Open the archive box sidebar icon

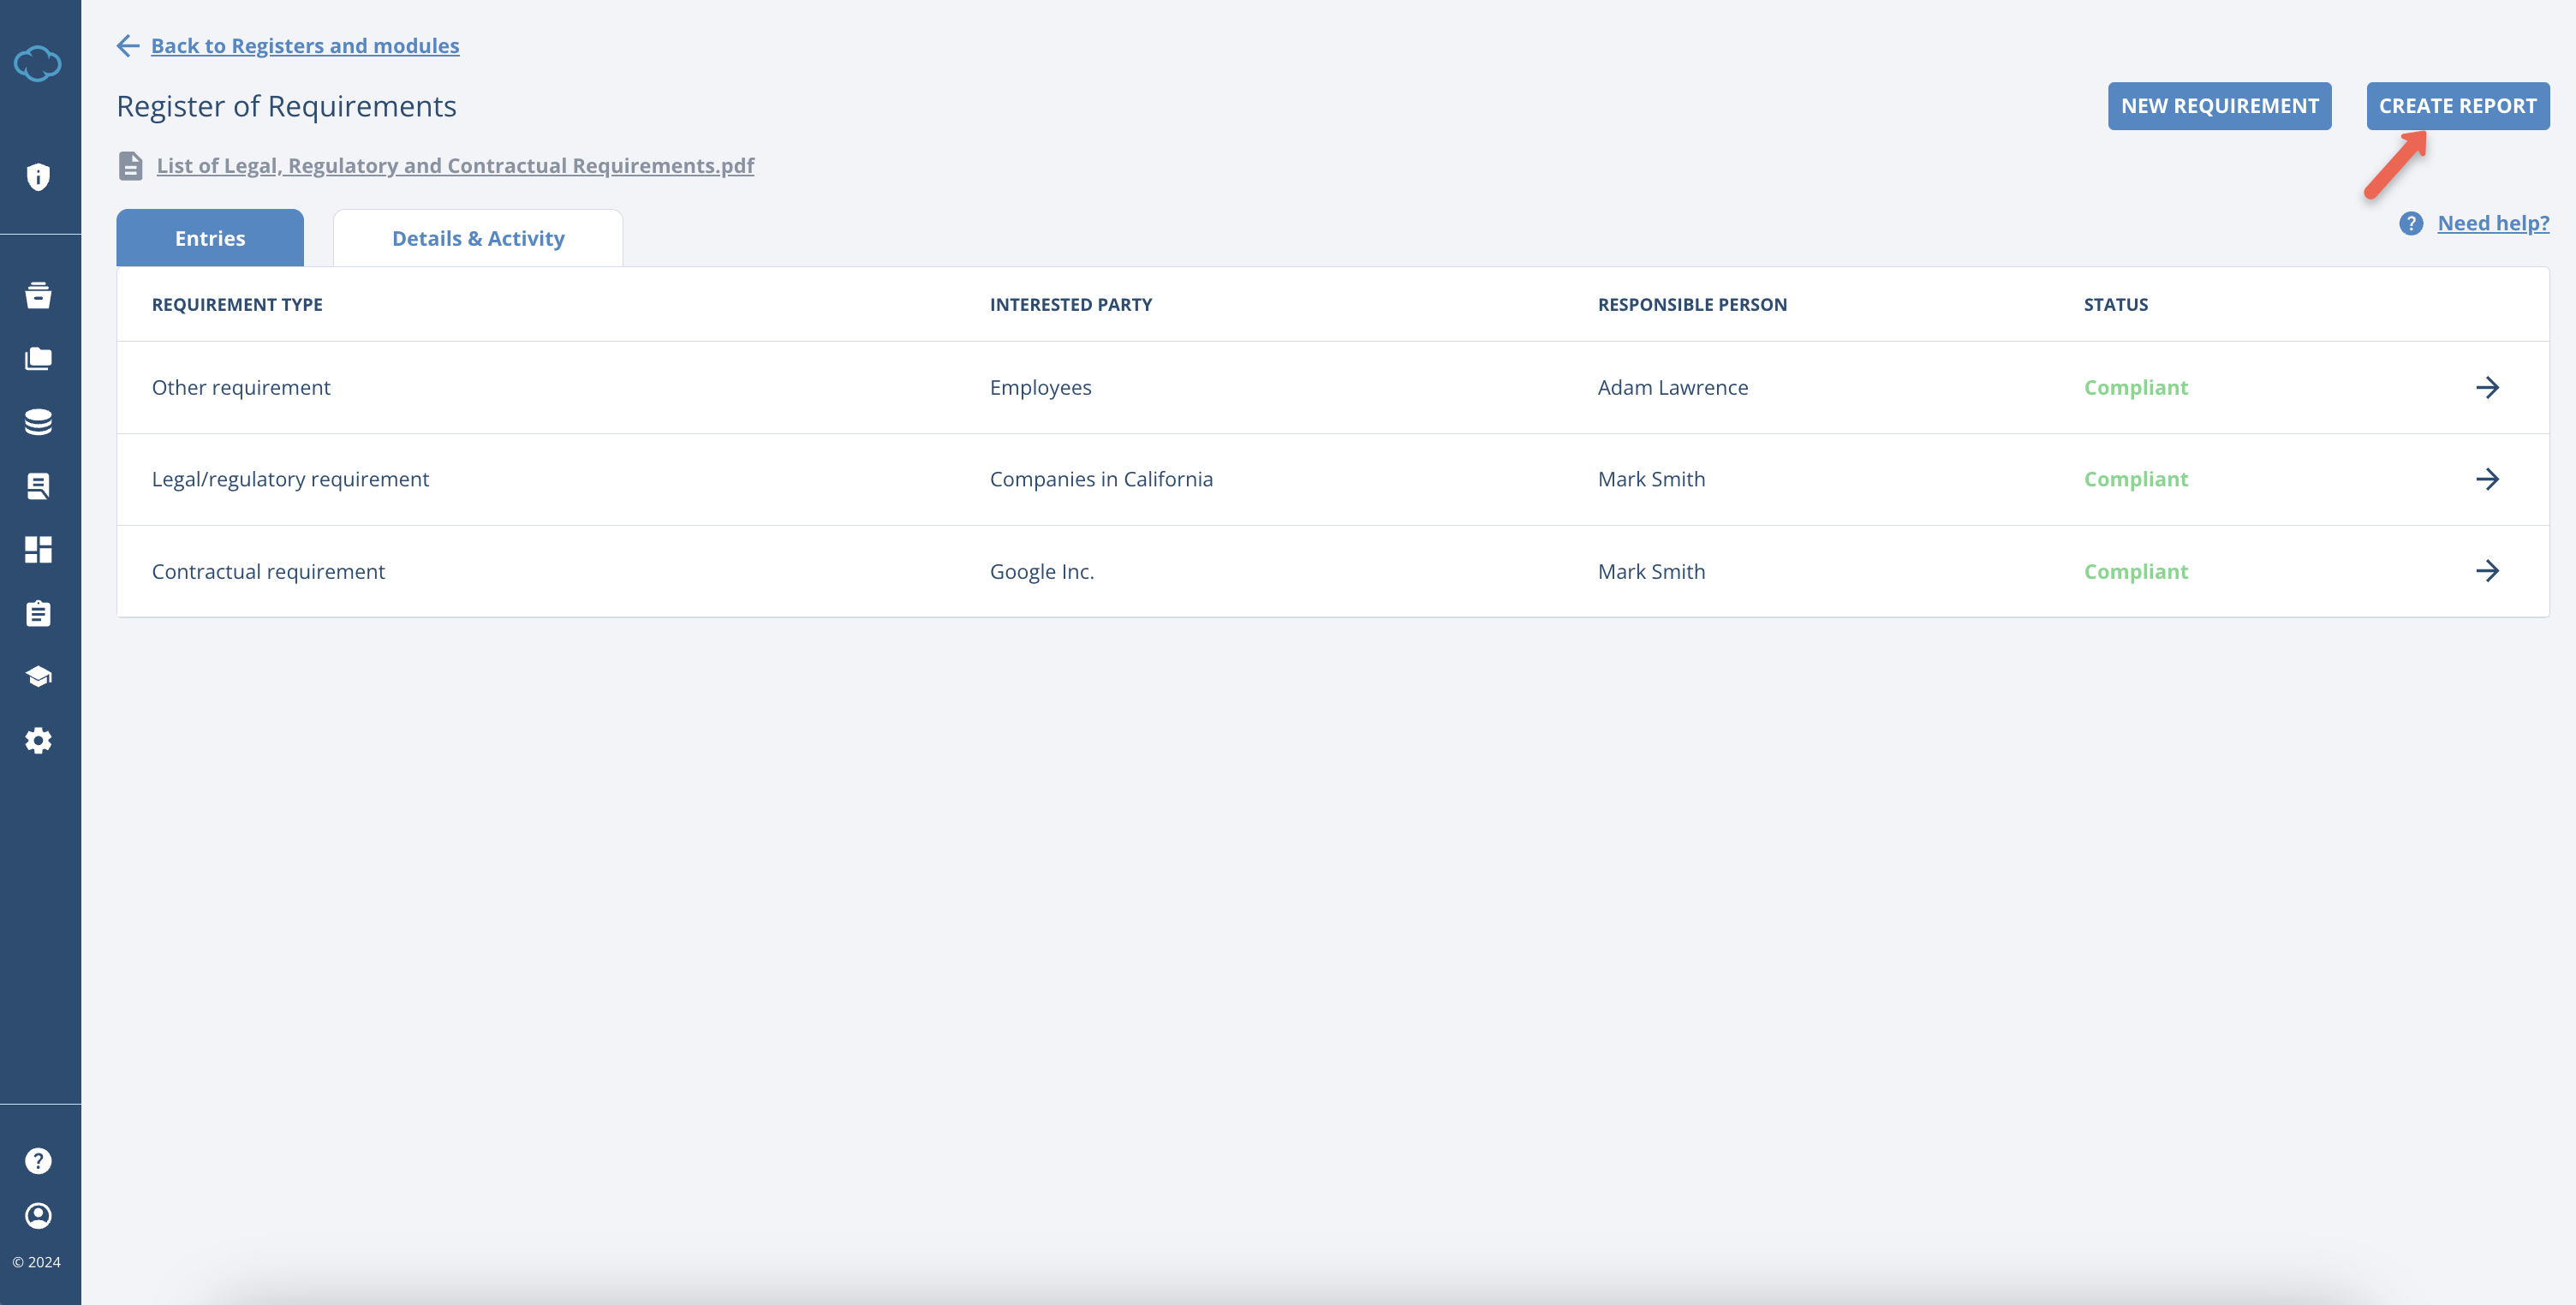coord(38,295)
